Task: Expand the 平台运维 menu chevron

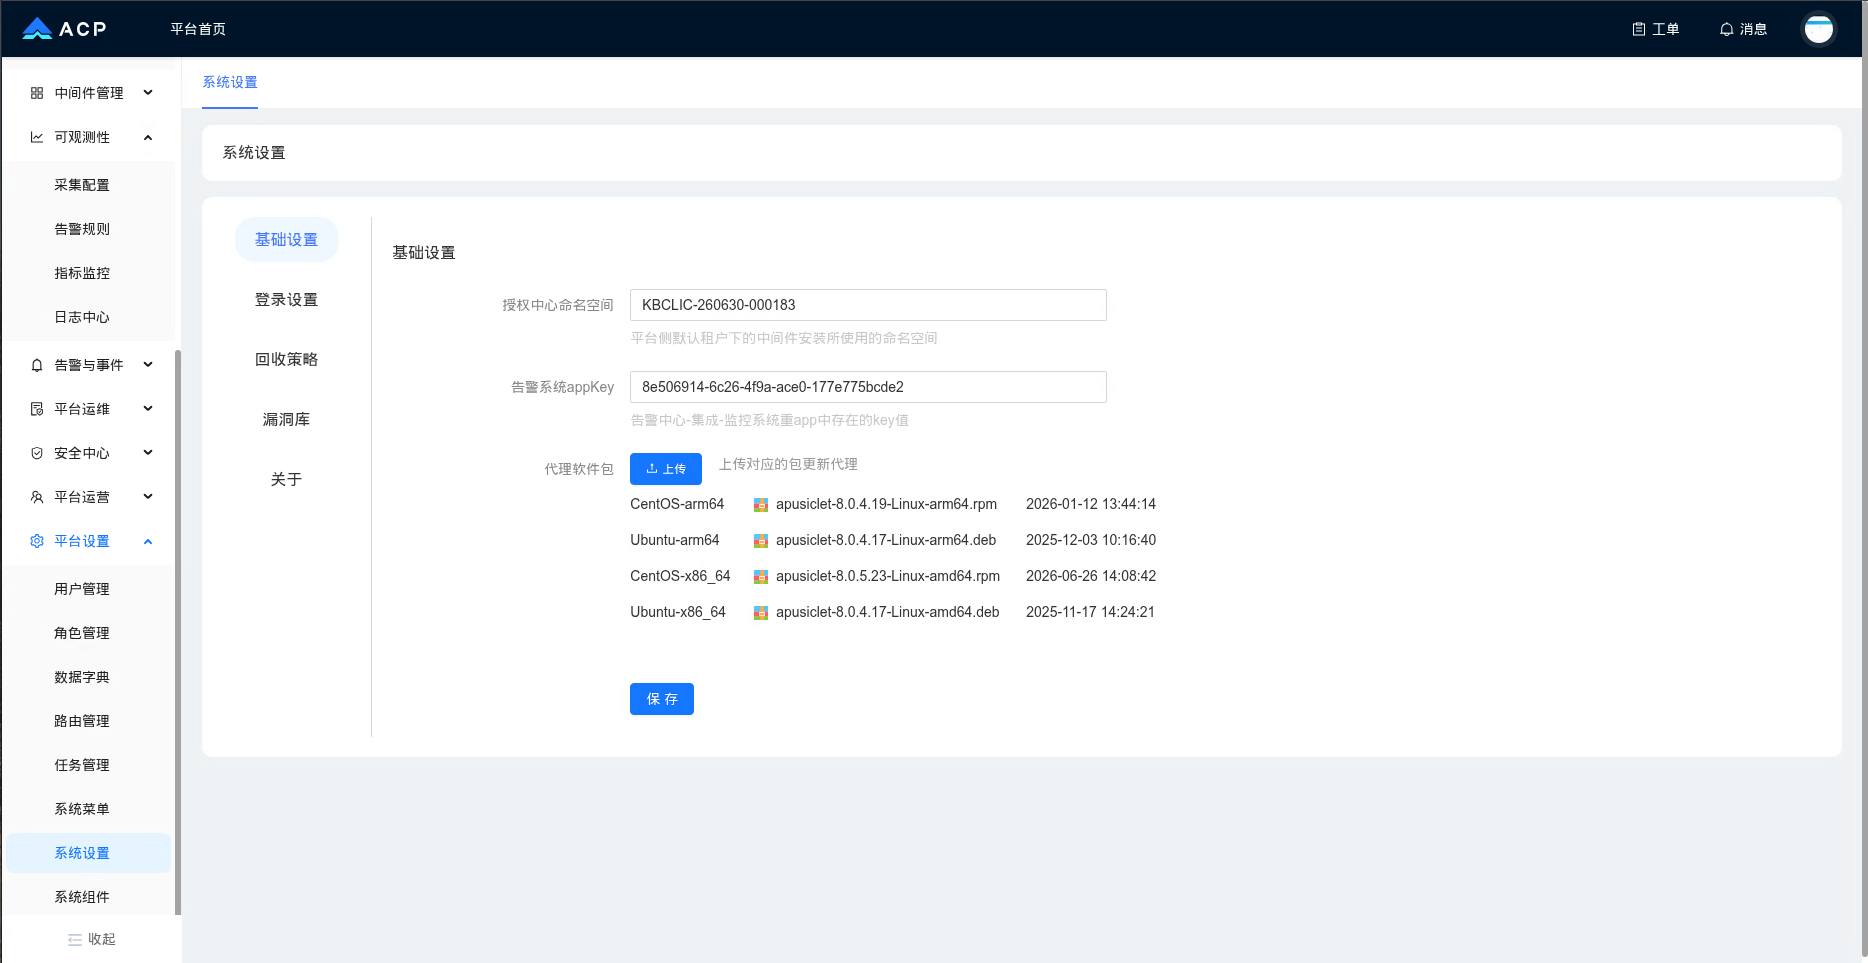Action: pos(148,409)
